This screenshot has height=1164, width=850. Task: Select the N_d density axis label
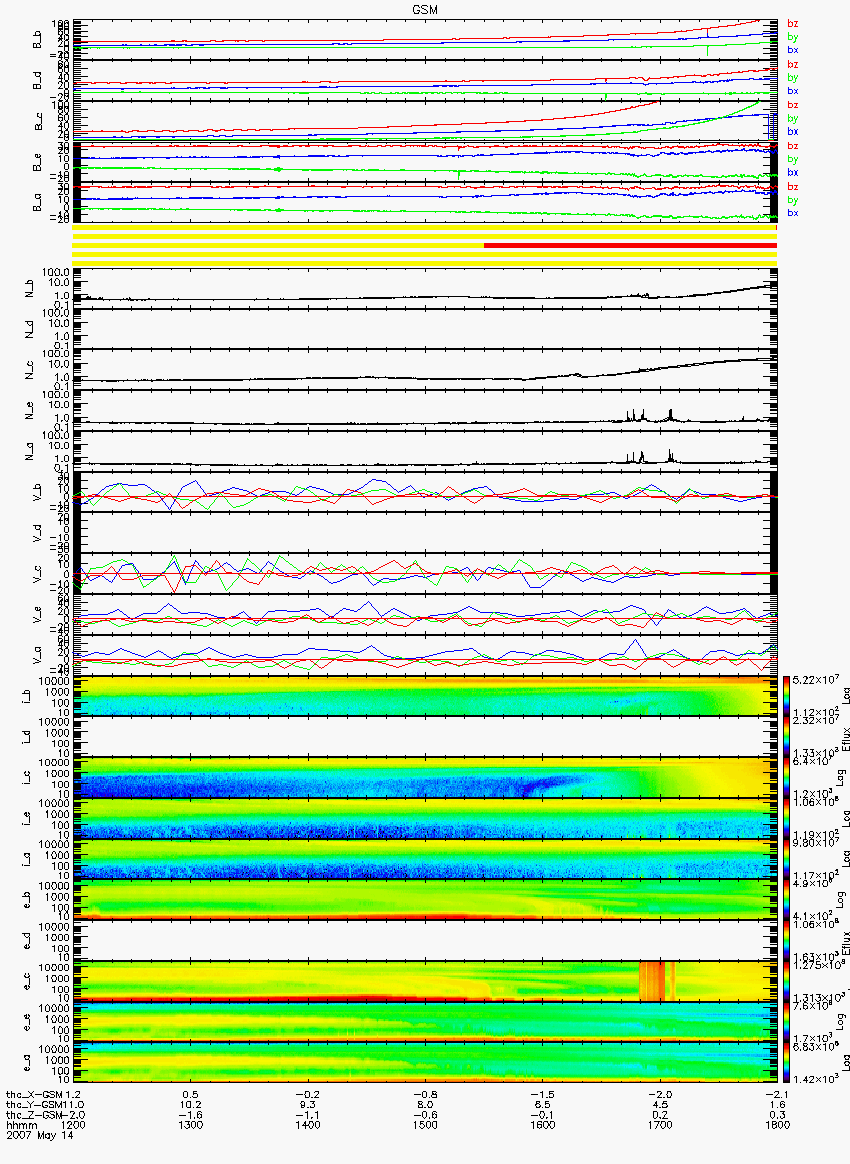pyautogui.click(x=30, y=330)
